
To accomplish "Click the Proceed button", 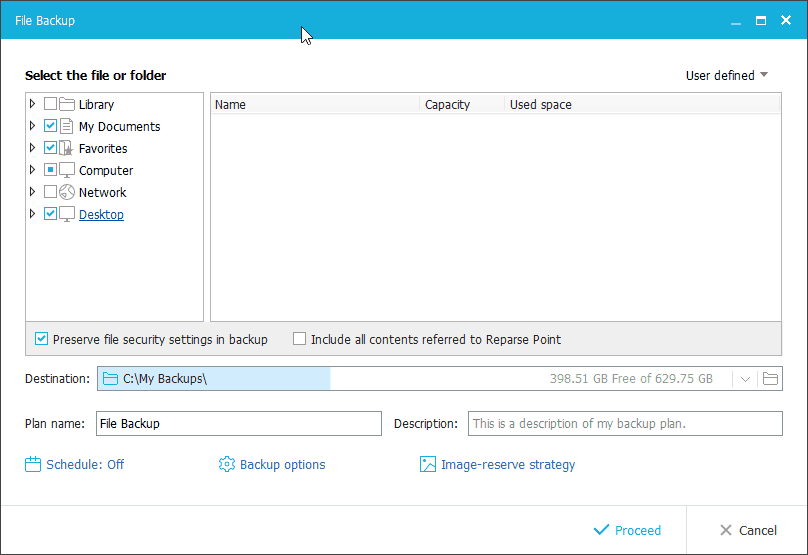I will (x=627, y=530).
